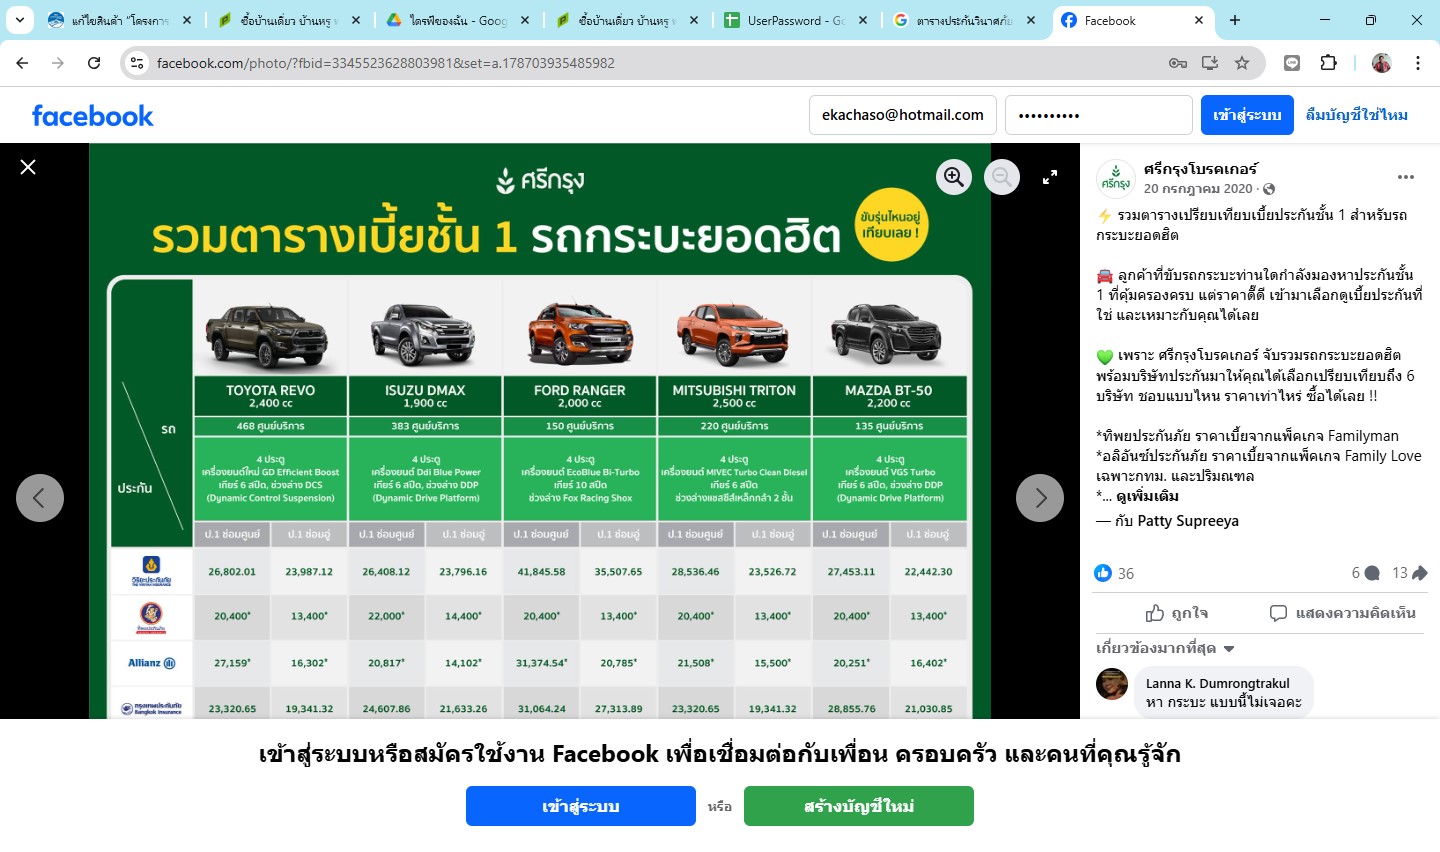Image resolution: width=1440 pixels, height=852 pixels.
Task: Go to the next photo arrow
Action: pos(1040,498)
